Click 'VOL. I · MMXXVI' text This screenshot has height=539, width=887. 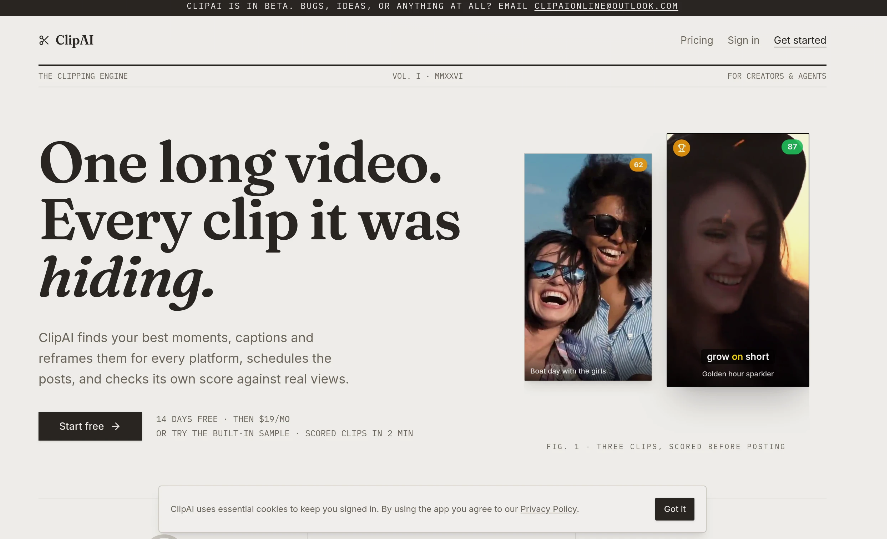click(x=428, y=76)
